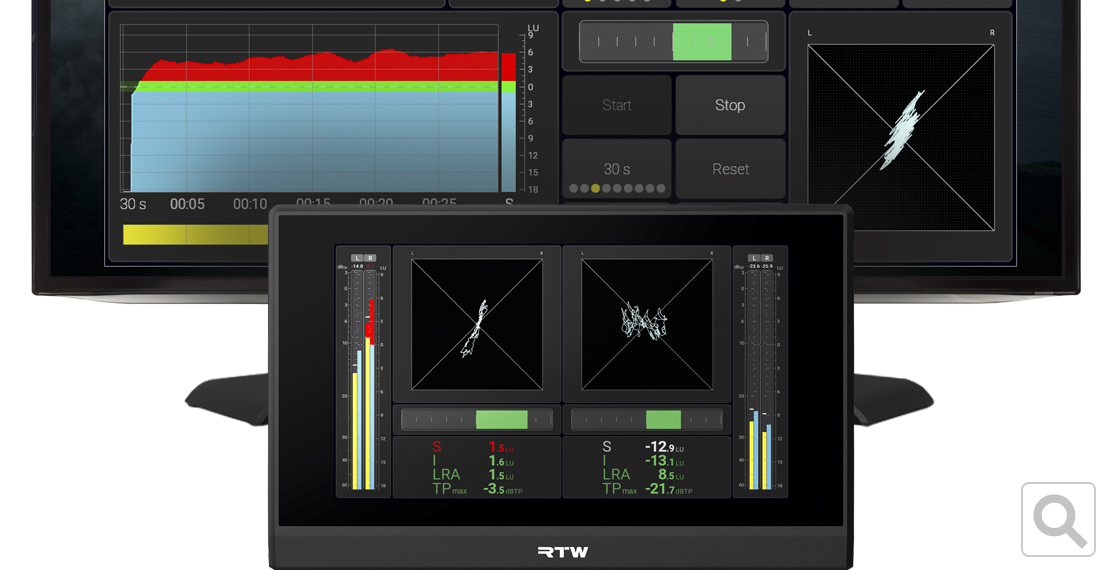
Task: Toggle the L channel on the left meter
Action: coord(357,258)
